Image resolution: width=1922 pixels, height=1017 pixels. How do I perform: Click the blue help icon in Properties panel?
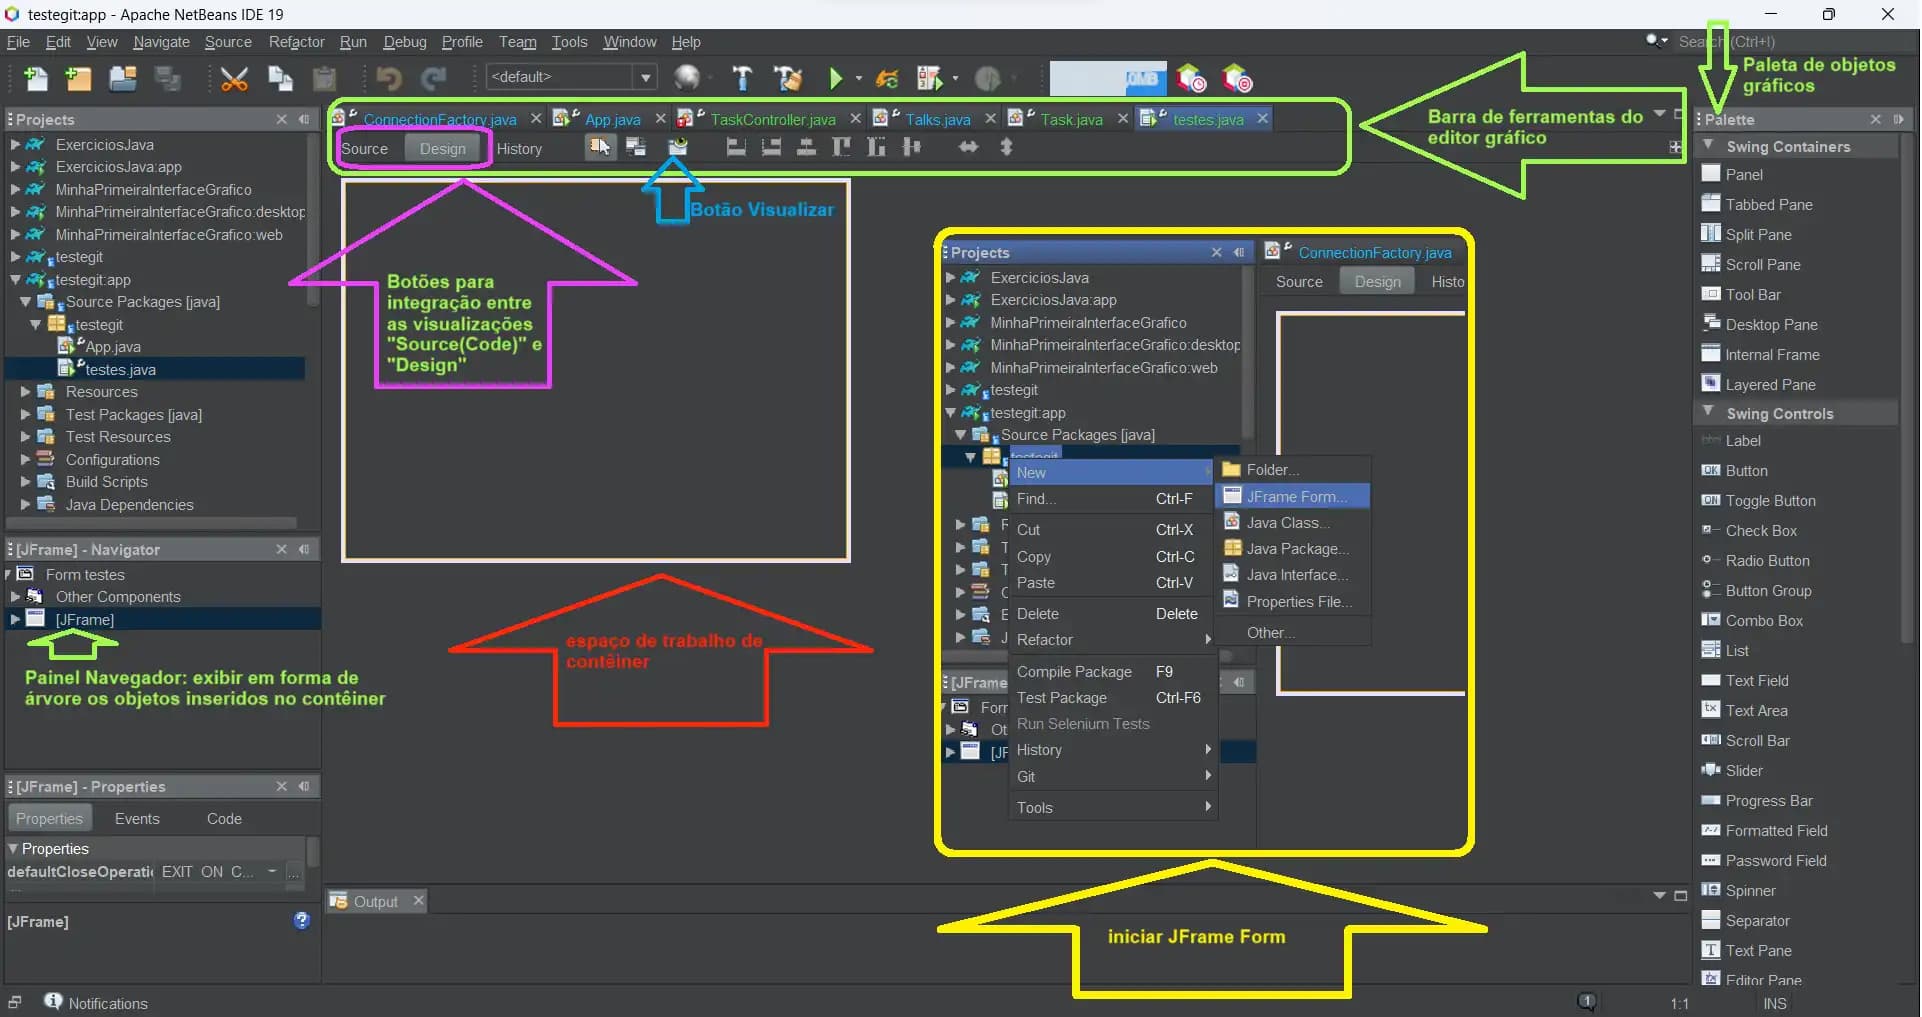[x=302, y=920]
